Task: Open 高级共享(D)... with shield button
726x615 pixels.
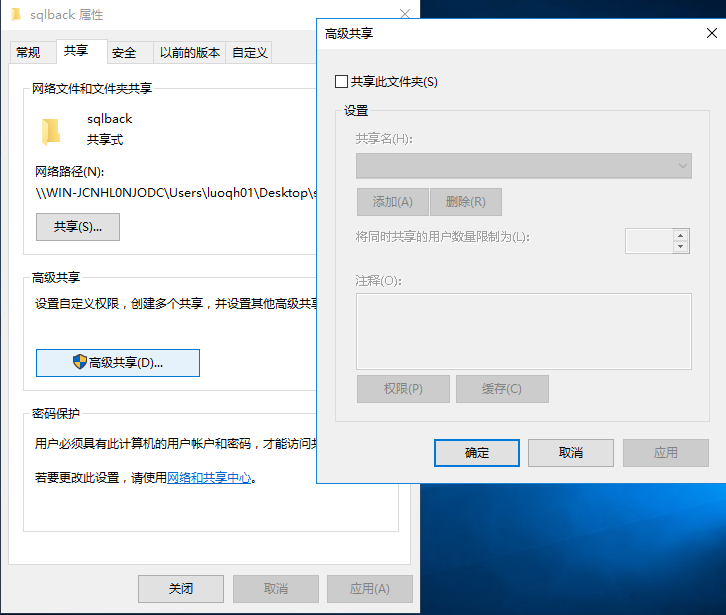Action: coord(118,363)
